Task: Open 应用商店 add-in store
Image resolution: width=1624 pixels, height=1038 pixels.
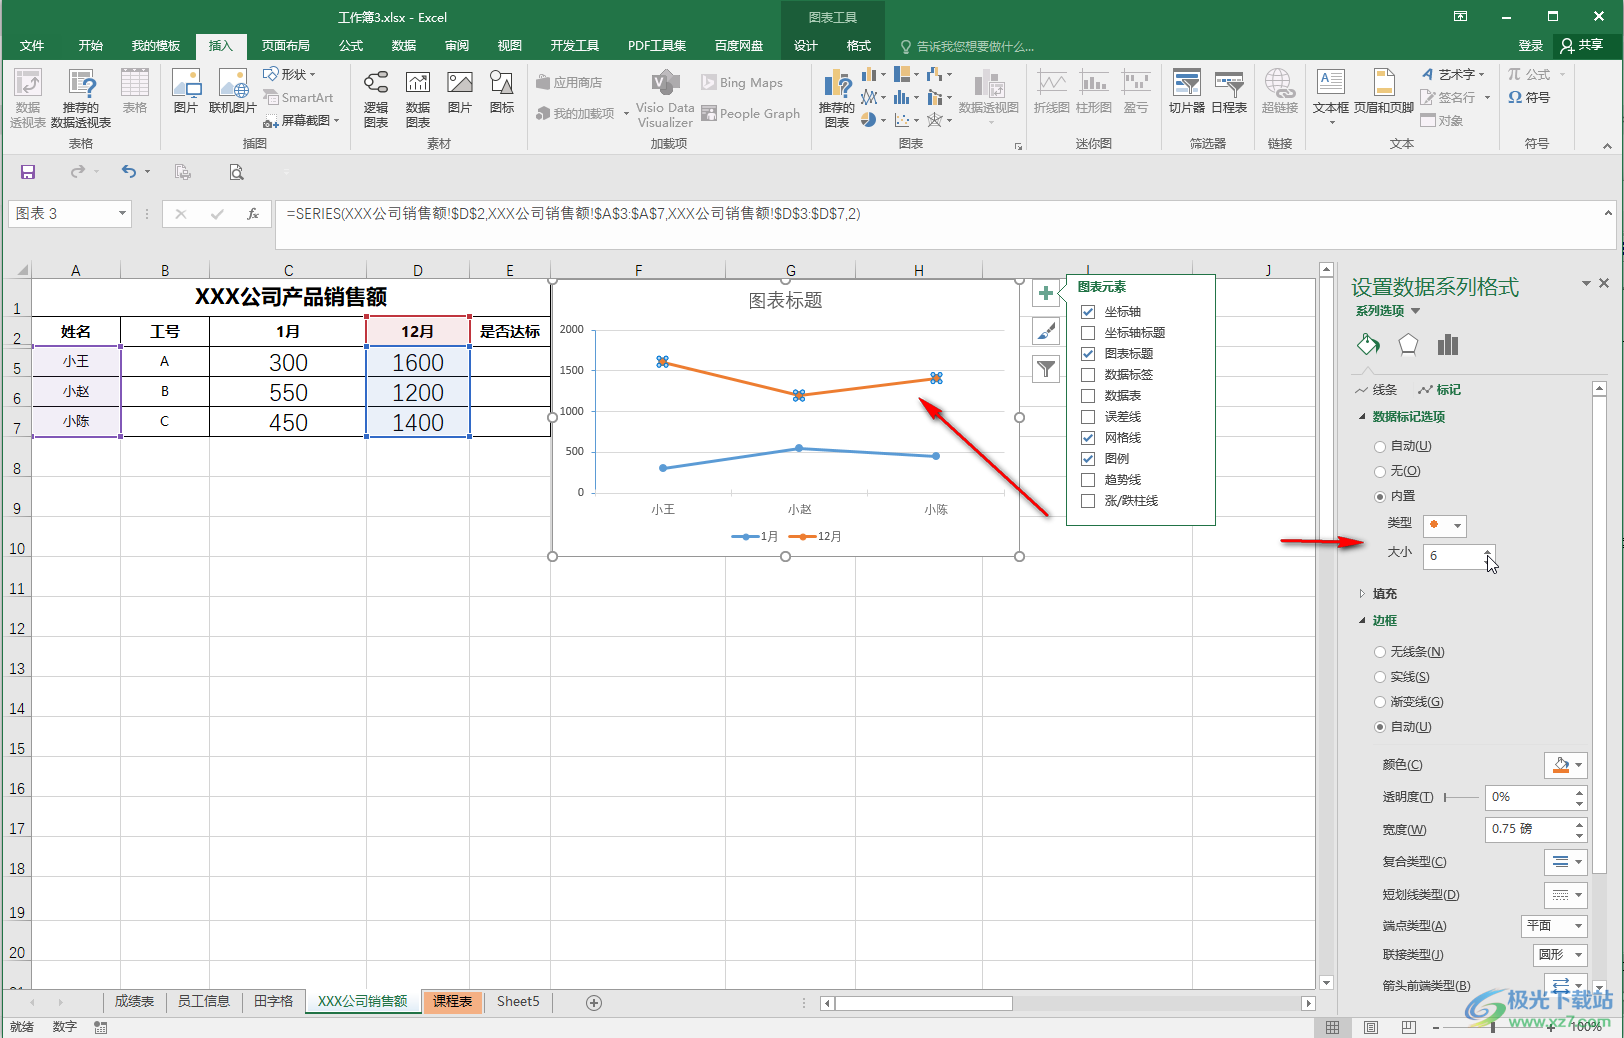Action: pyautogui.click(x=569, y=83)
